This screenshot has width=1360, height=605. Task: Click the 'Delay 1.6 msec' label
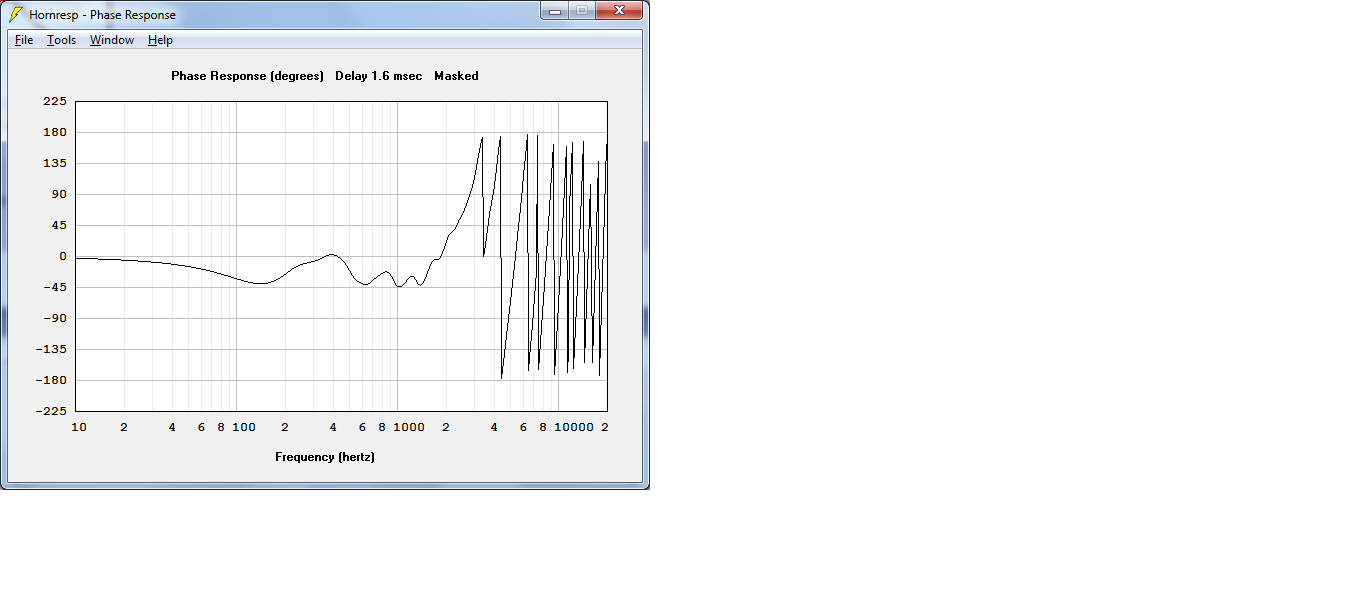[x=379, y=76]
